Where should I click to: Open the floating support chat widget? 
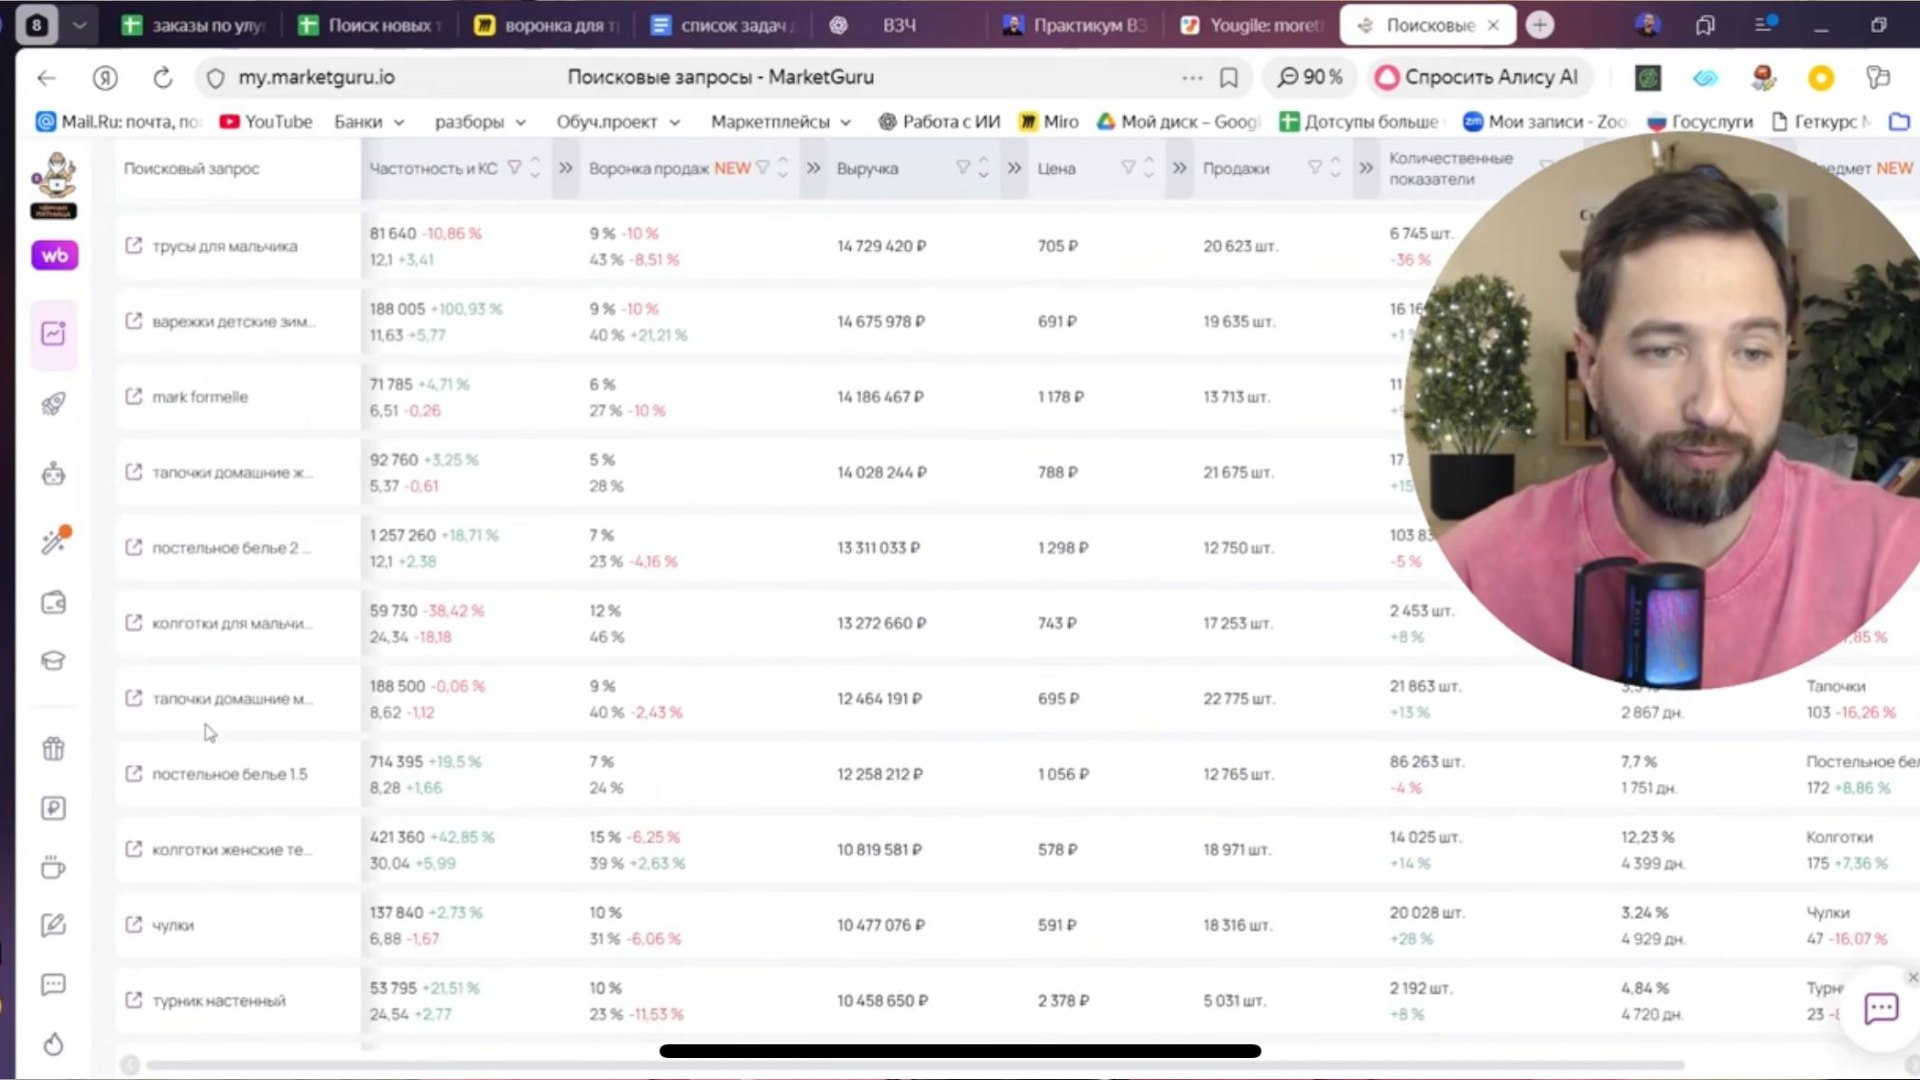pos(1881,1008)
